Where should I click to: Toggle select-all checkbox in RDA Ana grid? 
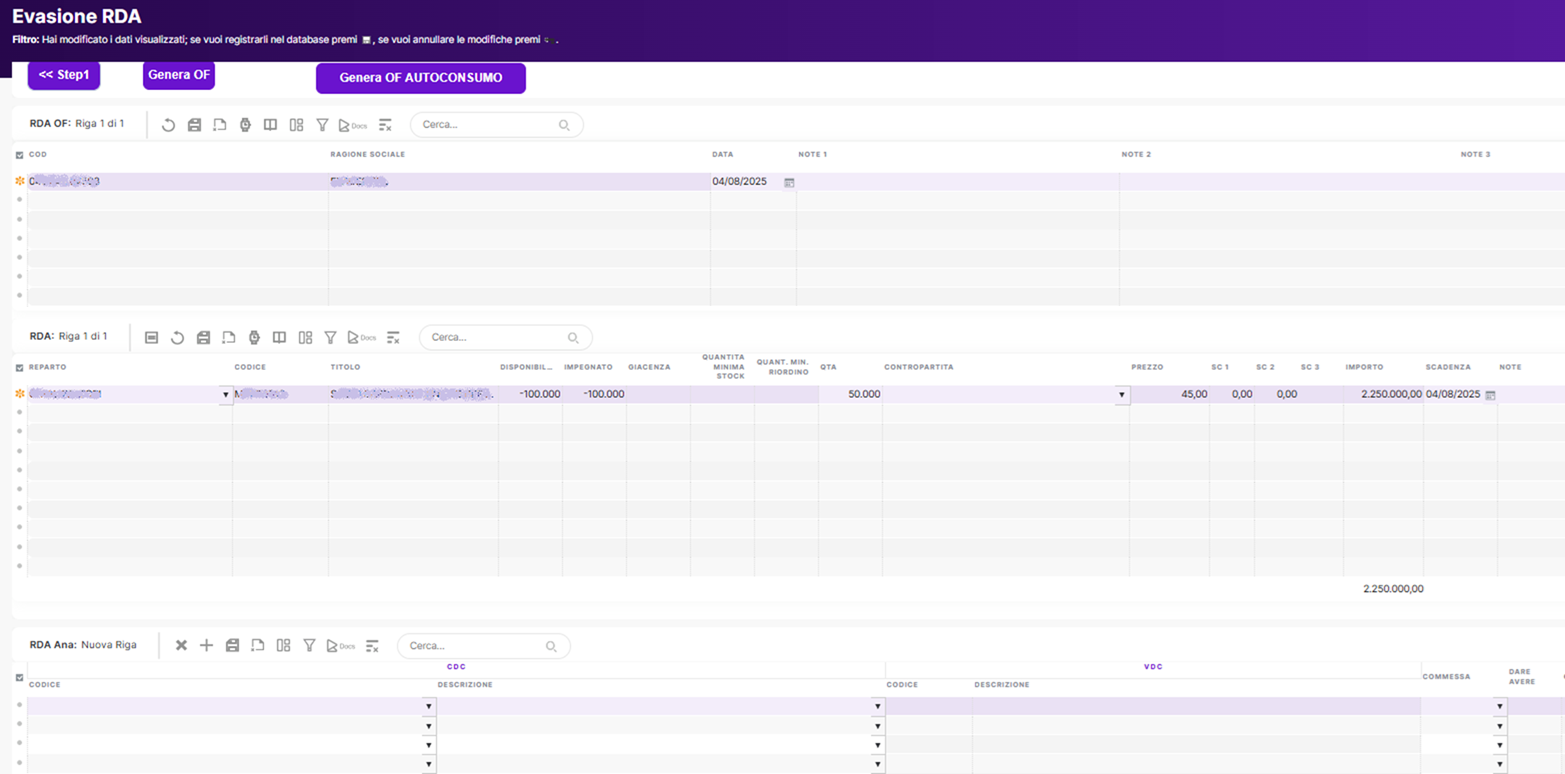[x=20, y=677]
